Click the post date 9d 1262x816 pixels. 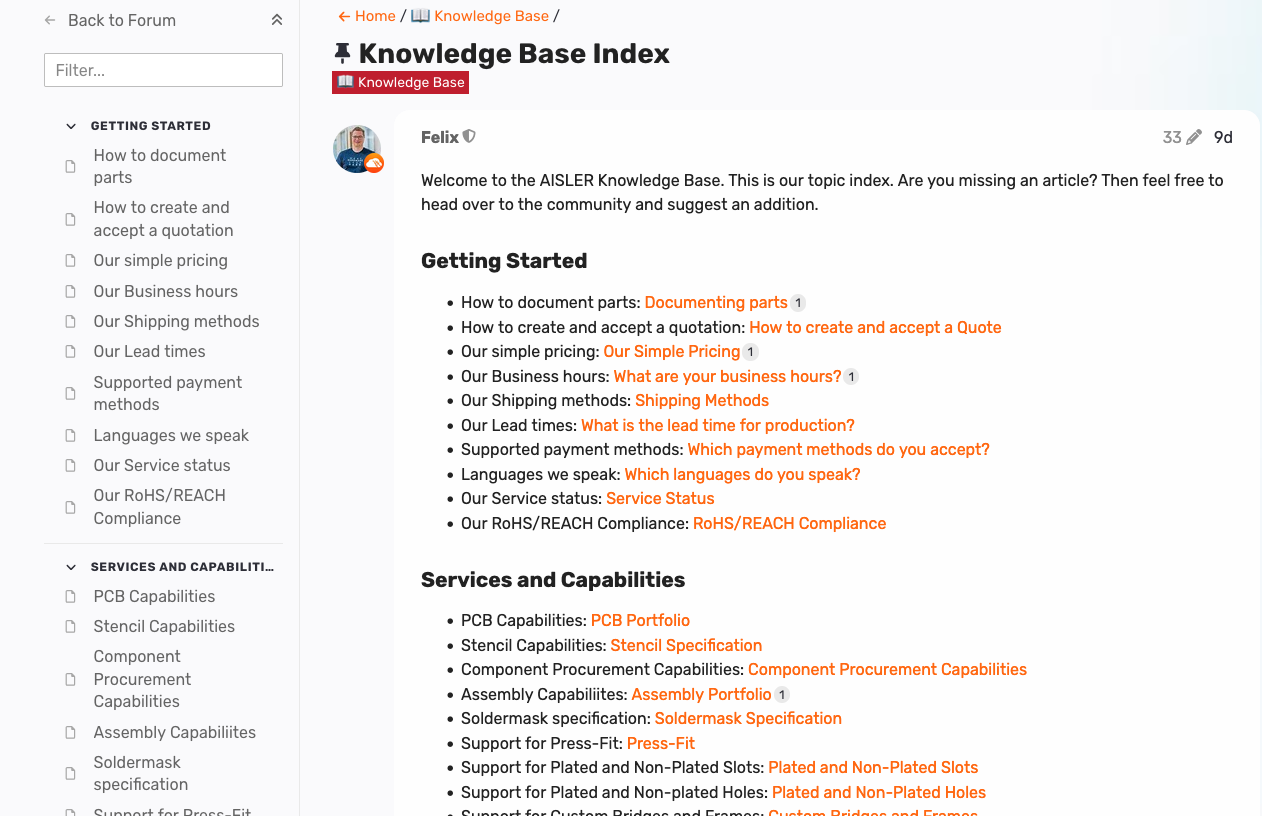tap(1223, 138)
